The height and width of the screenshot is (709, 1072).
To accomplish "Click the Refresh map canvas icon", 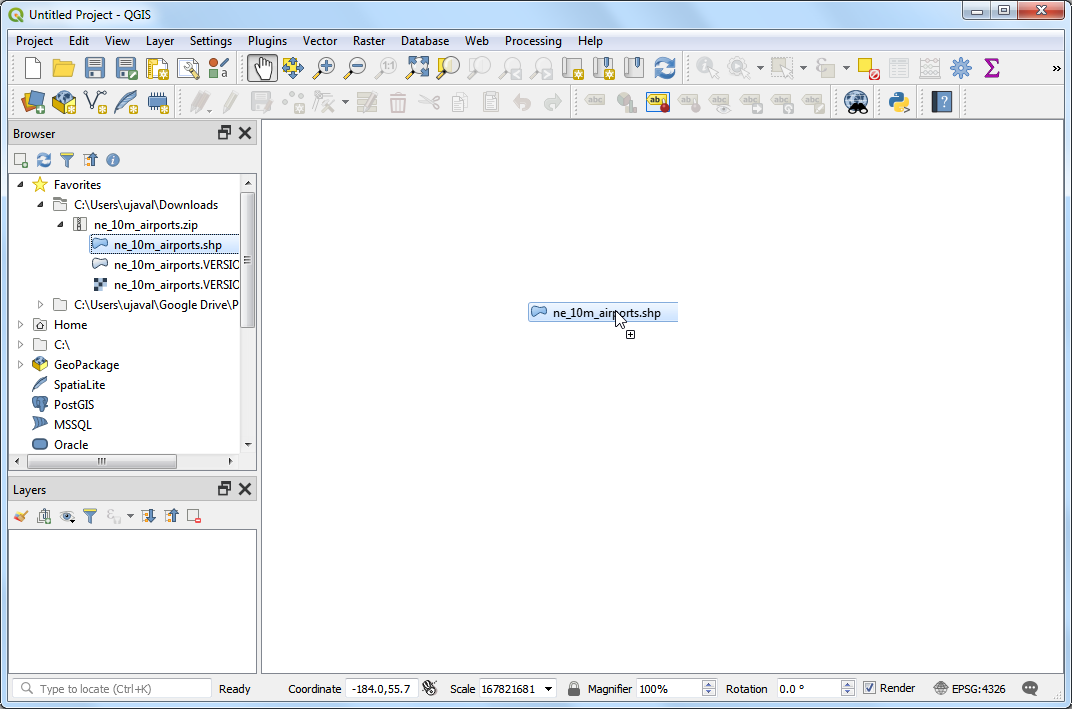I will coord(664,68).
